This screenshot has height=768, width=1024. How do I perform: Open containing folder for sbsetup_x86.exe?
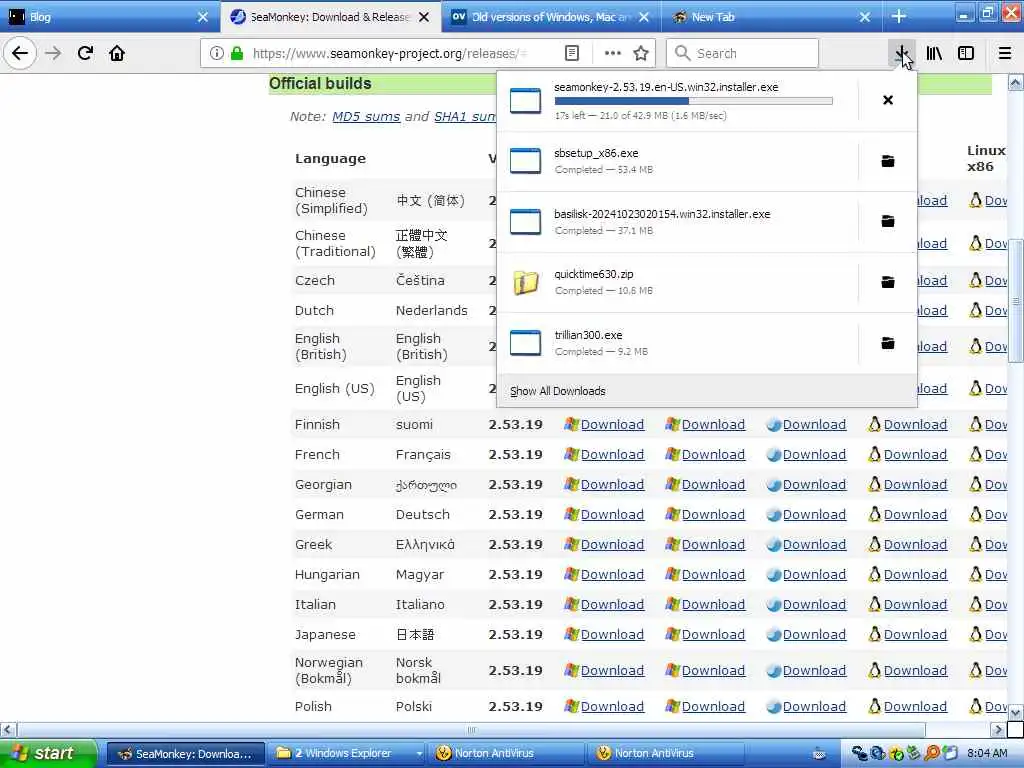tap(888, 161)
